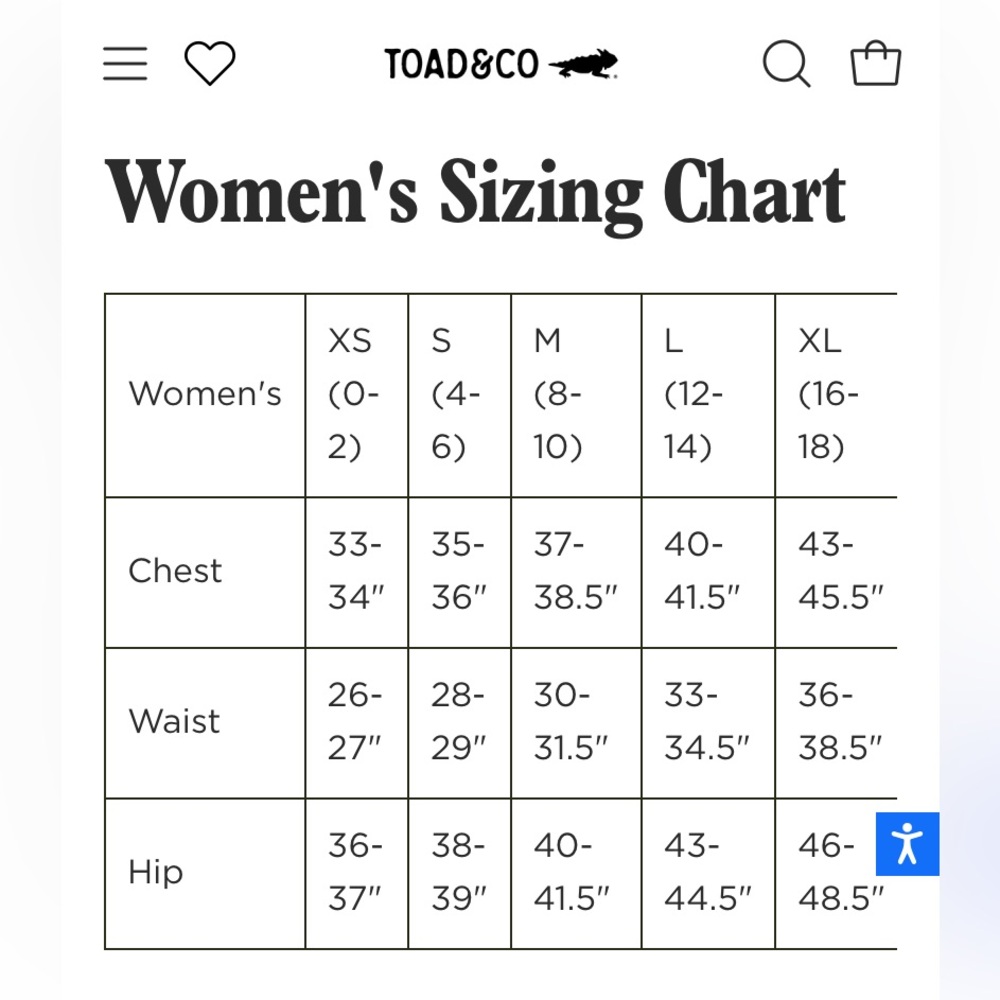Select the M (8-10) column header
The image size is (1000, 1000).
click(x=576, y=395)
